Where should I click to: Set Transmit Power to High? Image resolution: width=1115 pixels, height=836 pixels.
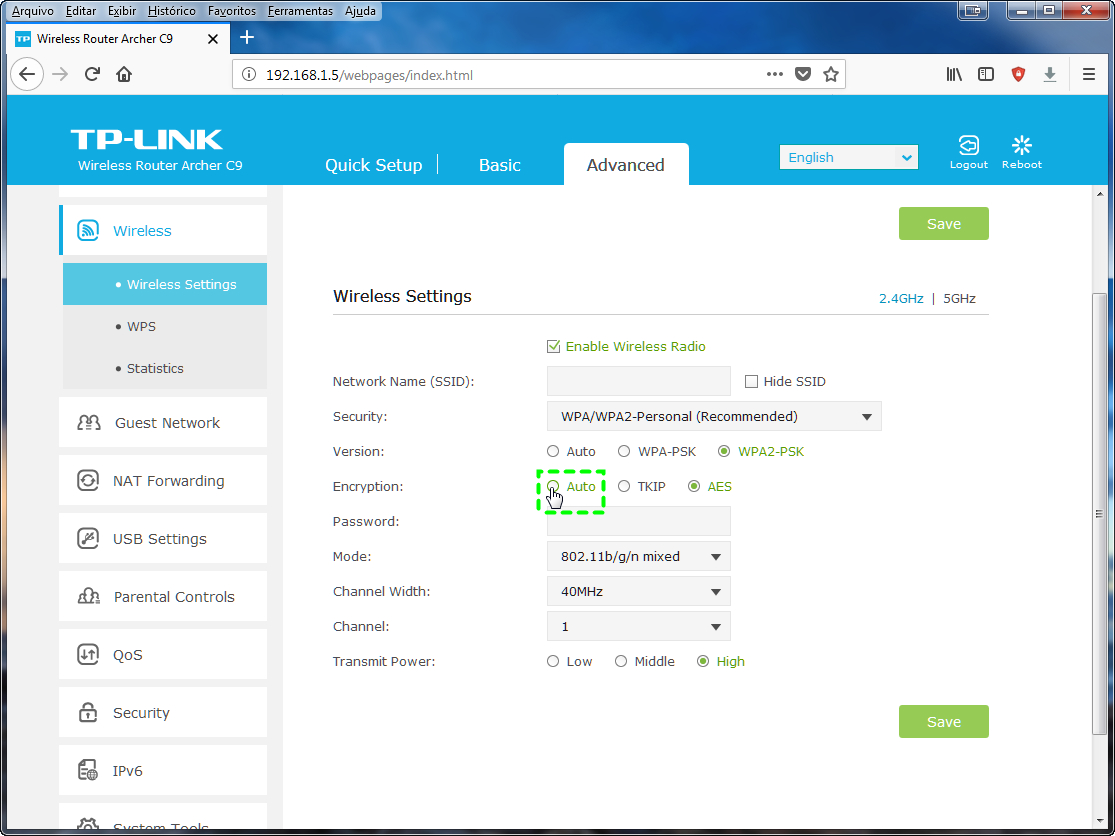tap(703, 661)
